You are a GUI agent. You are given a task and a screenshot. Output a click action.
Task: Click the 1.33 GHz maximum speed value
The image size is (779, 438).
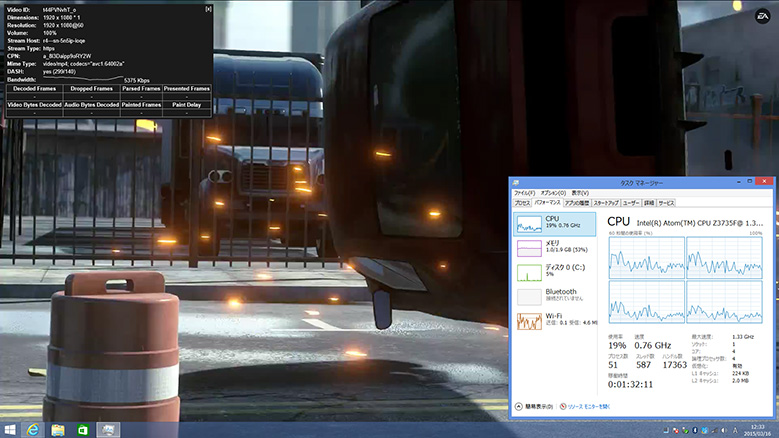743,337
